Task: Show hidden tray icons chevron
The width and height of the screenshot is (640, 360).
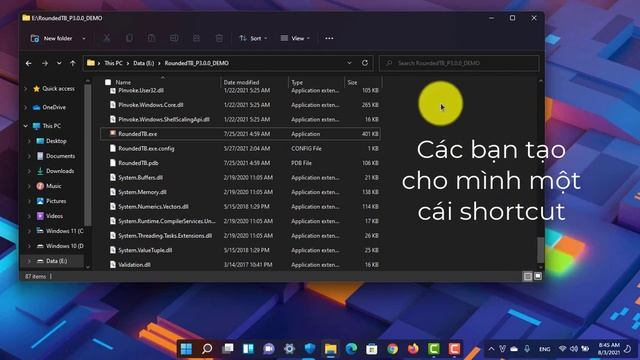Action: click(491, 349)
